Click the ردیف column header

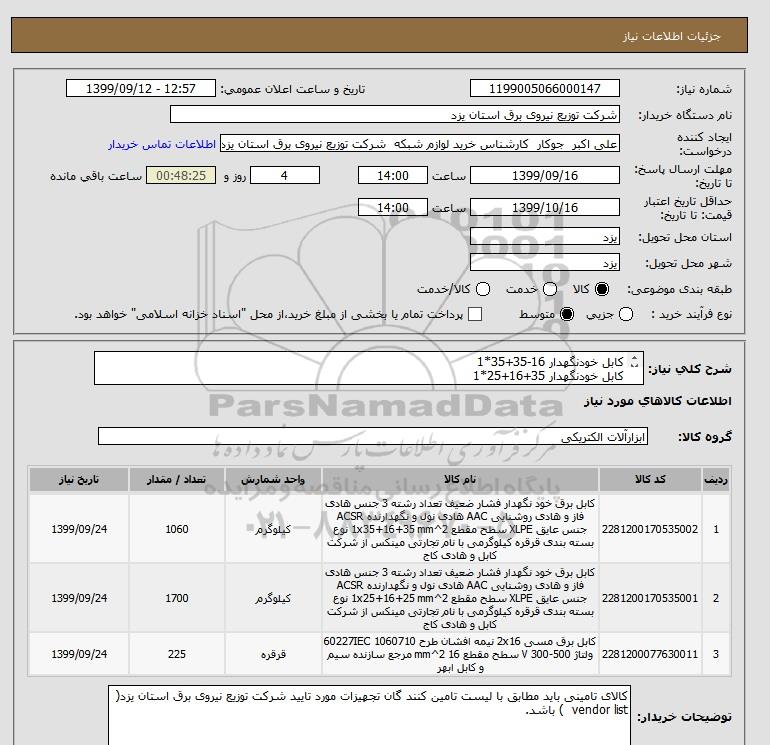[716, 479]
